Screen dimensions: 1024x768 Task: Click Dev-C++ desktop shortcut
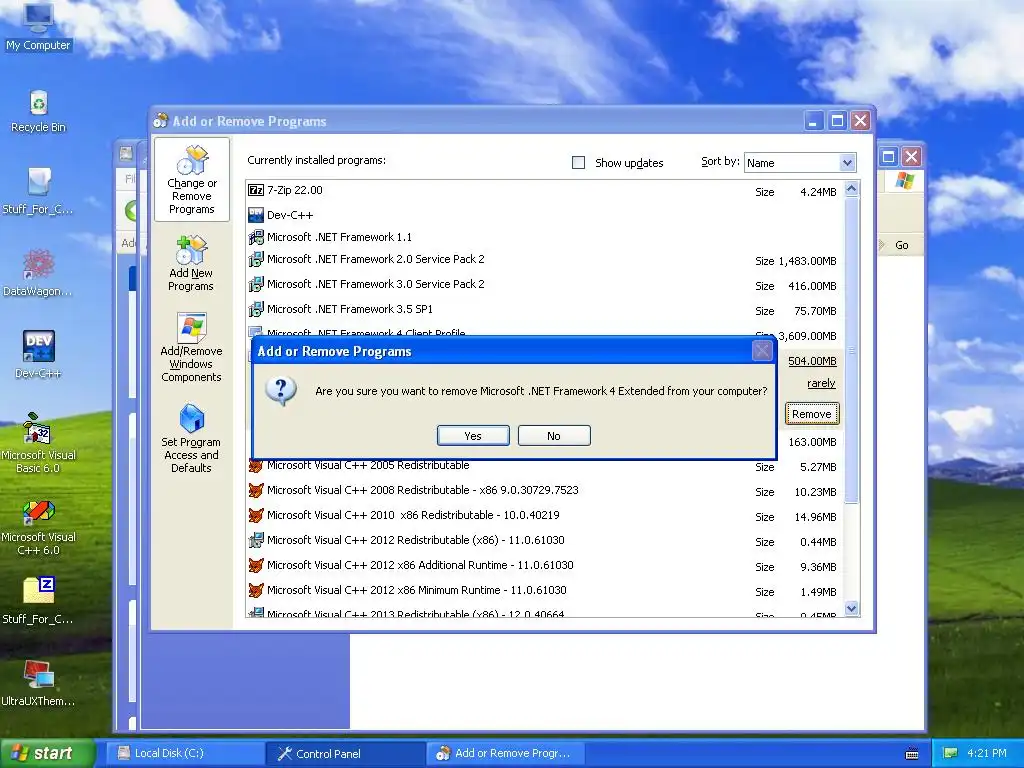[38, 355]
